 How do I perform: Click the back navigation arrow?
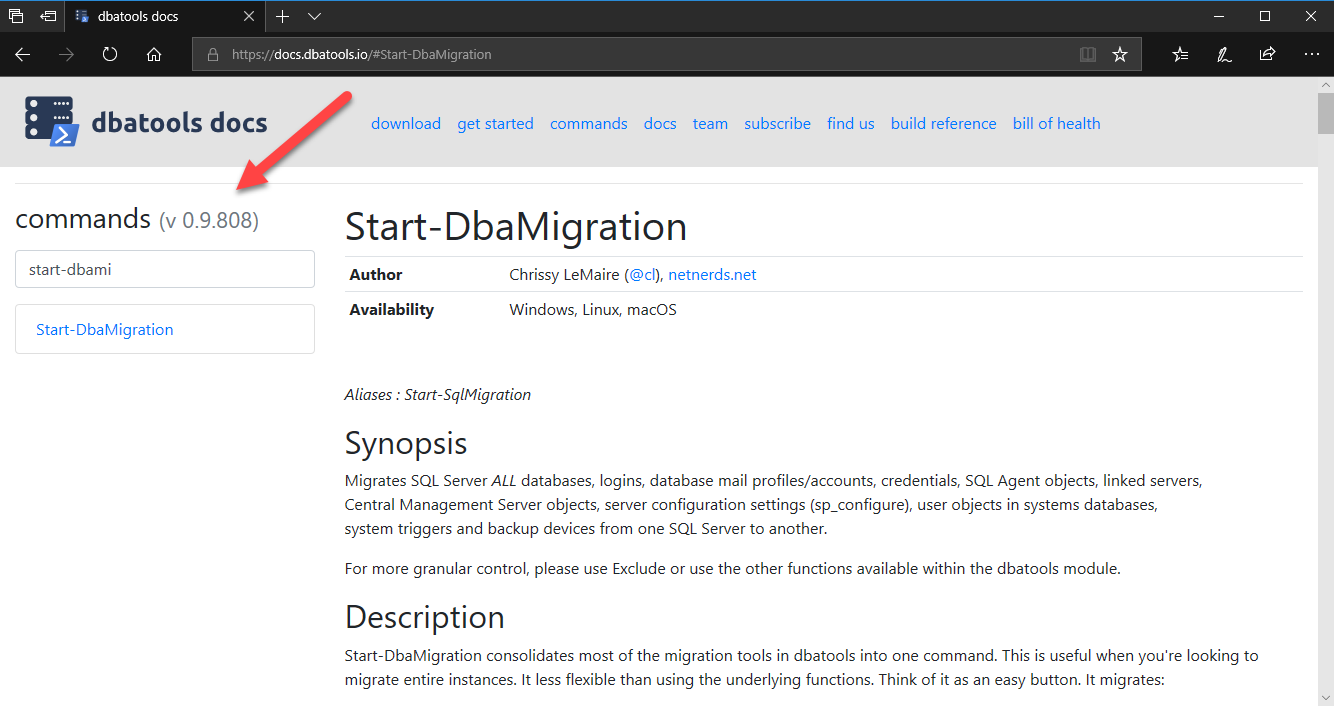point(22,54)
